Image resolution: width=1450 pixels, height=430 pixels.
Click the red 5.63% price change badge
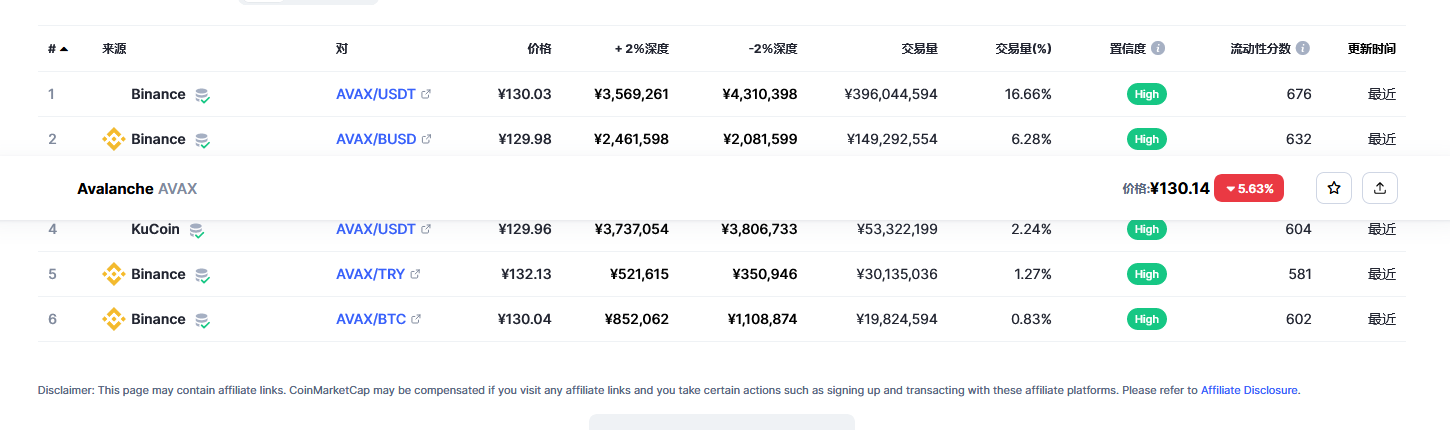click(x=1249, y=188)
